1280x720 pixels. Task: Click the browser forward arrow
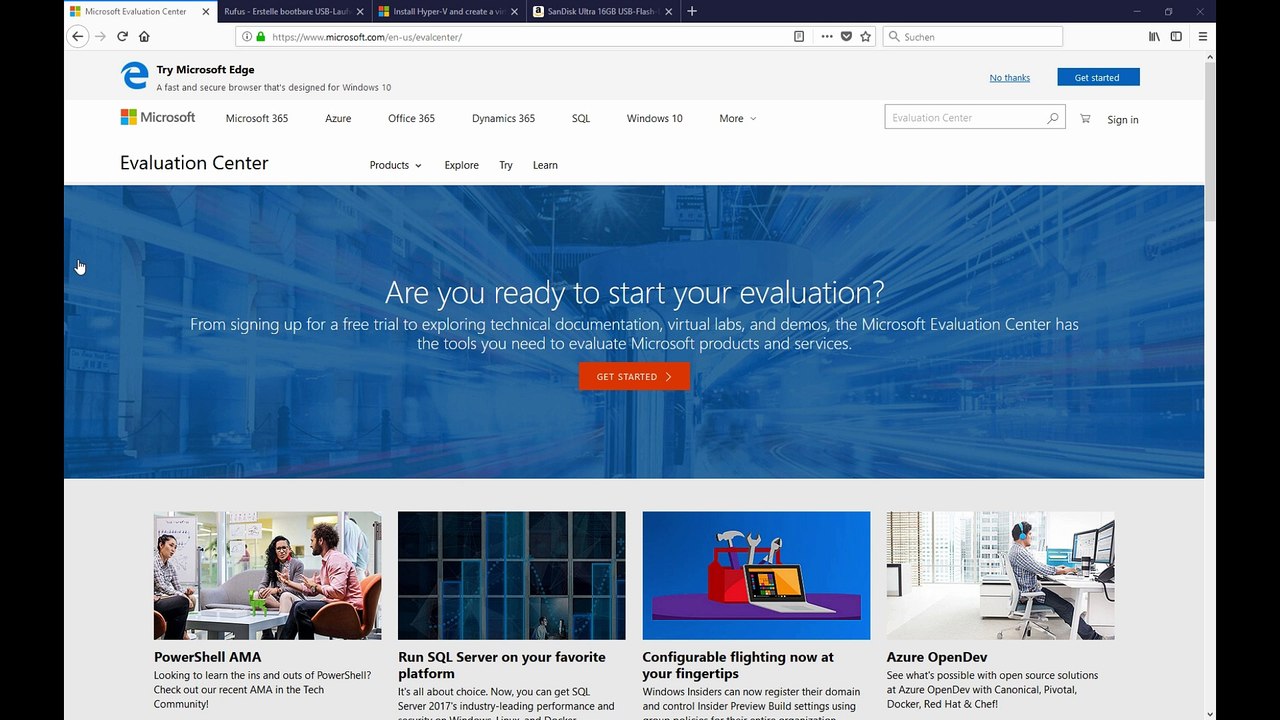(100, 36)
